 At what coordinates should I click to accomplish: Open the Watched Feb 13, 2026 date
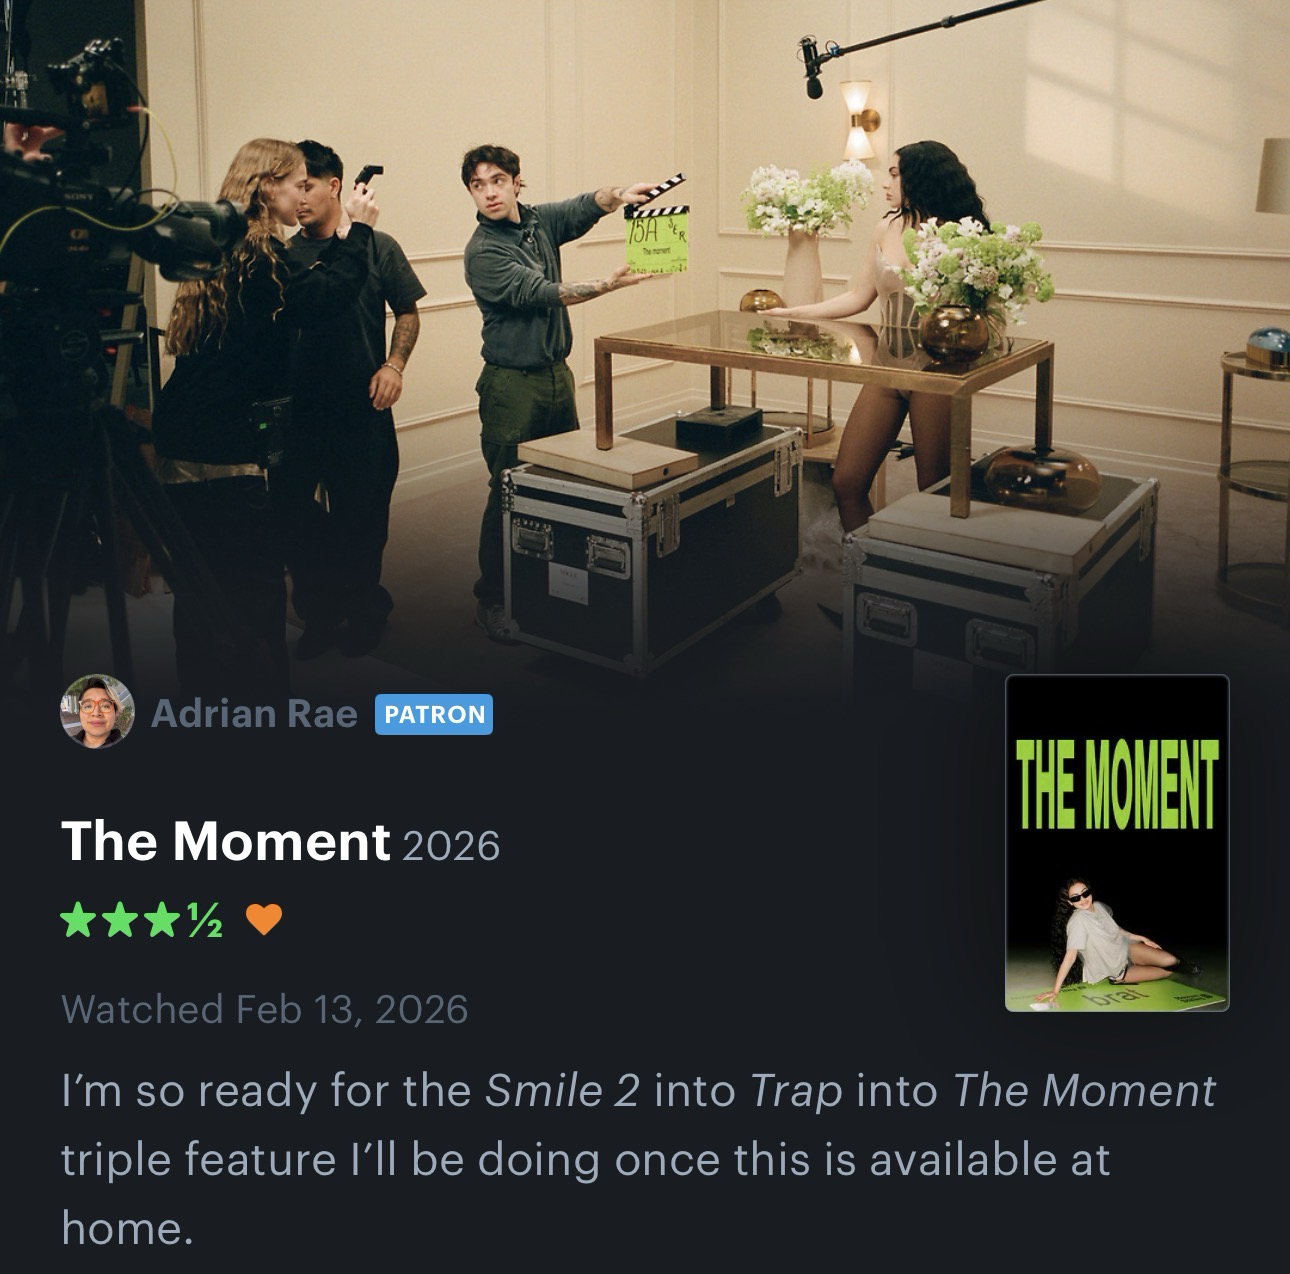(265, 1009)
